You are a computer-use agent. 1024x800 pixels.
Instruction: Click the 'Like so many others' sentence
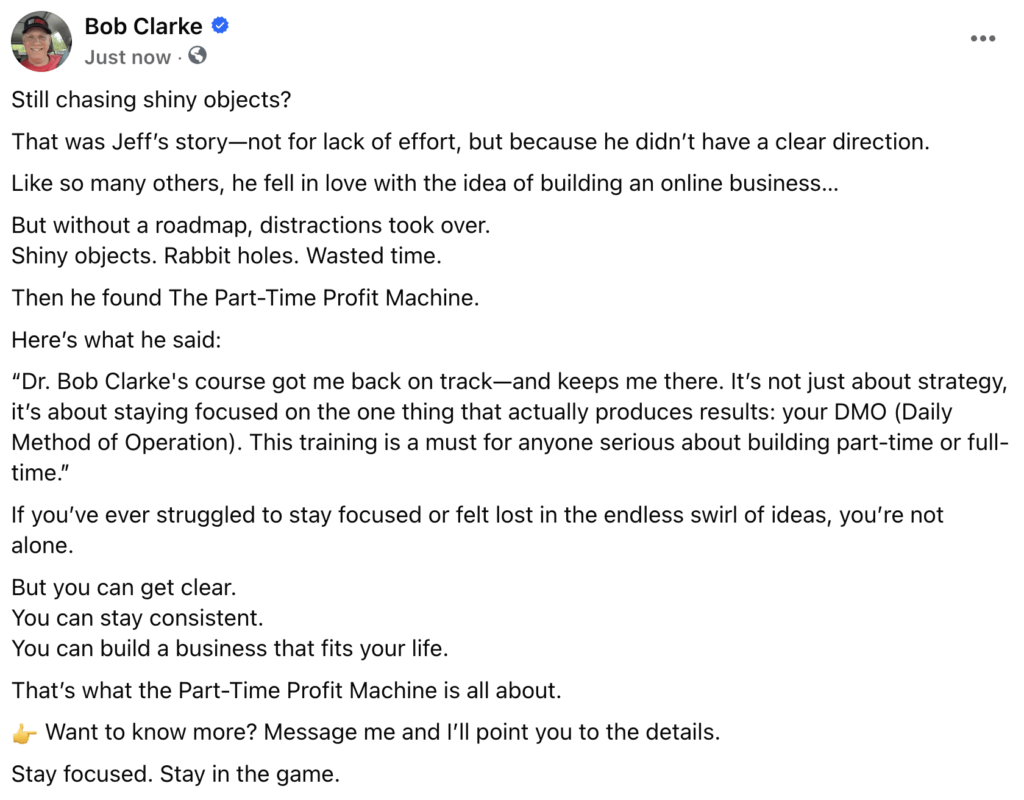click(424, 184)
